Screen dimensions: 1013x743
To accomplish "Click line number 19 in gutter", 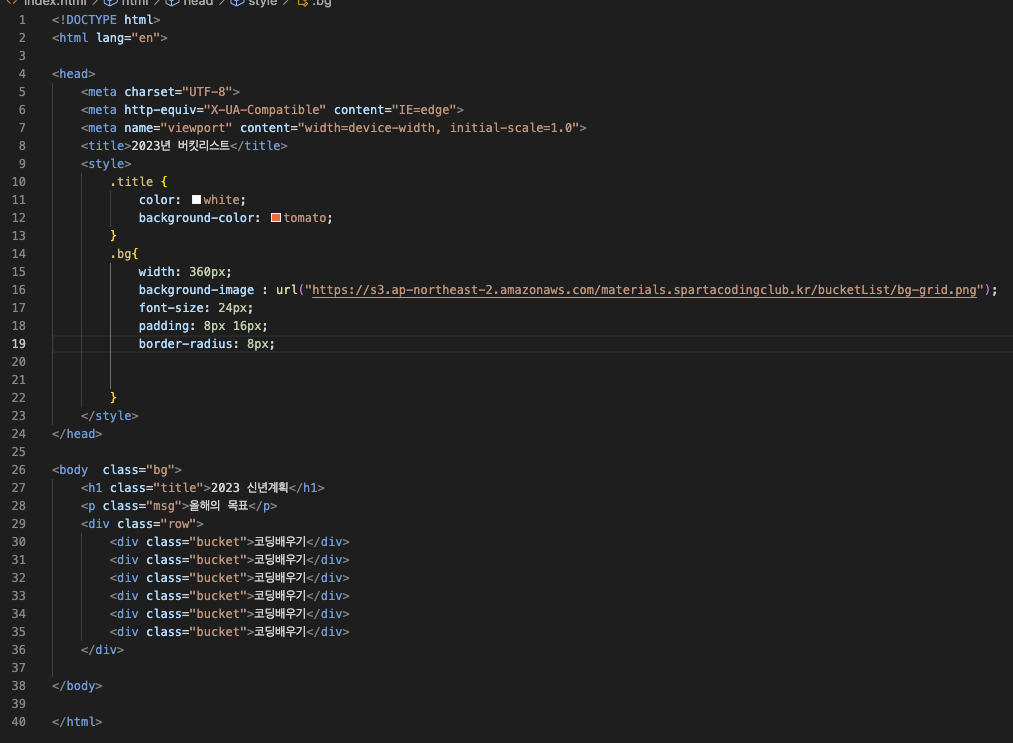I will 19,344.
